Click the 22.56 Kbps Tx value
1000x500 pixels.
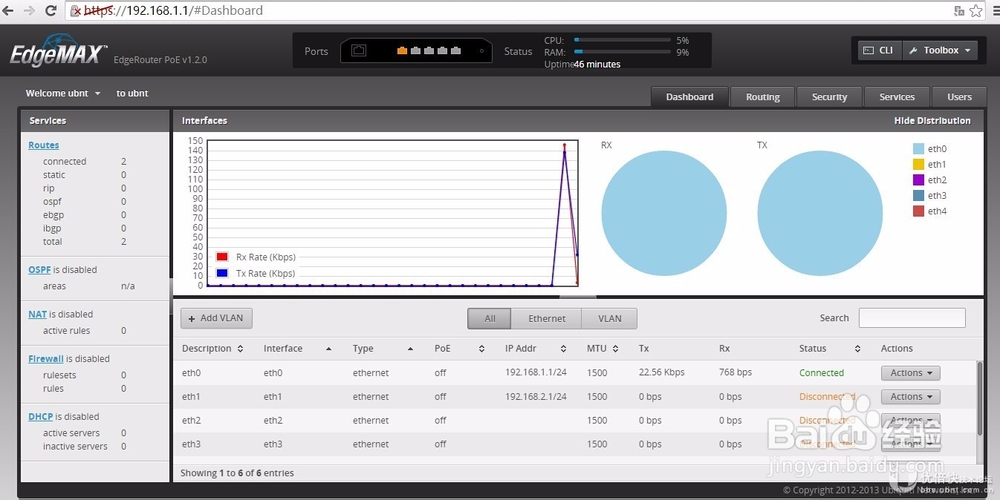click(x=661, y=372)
